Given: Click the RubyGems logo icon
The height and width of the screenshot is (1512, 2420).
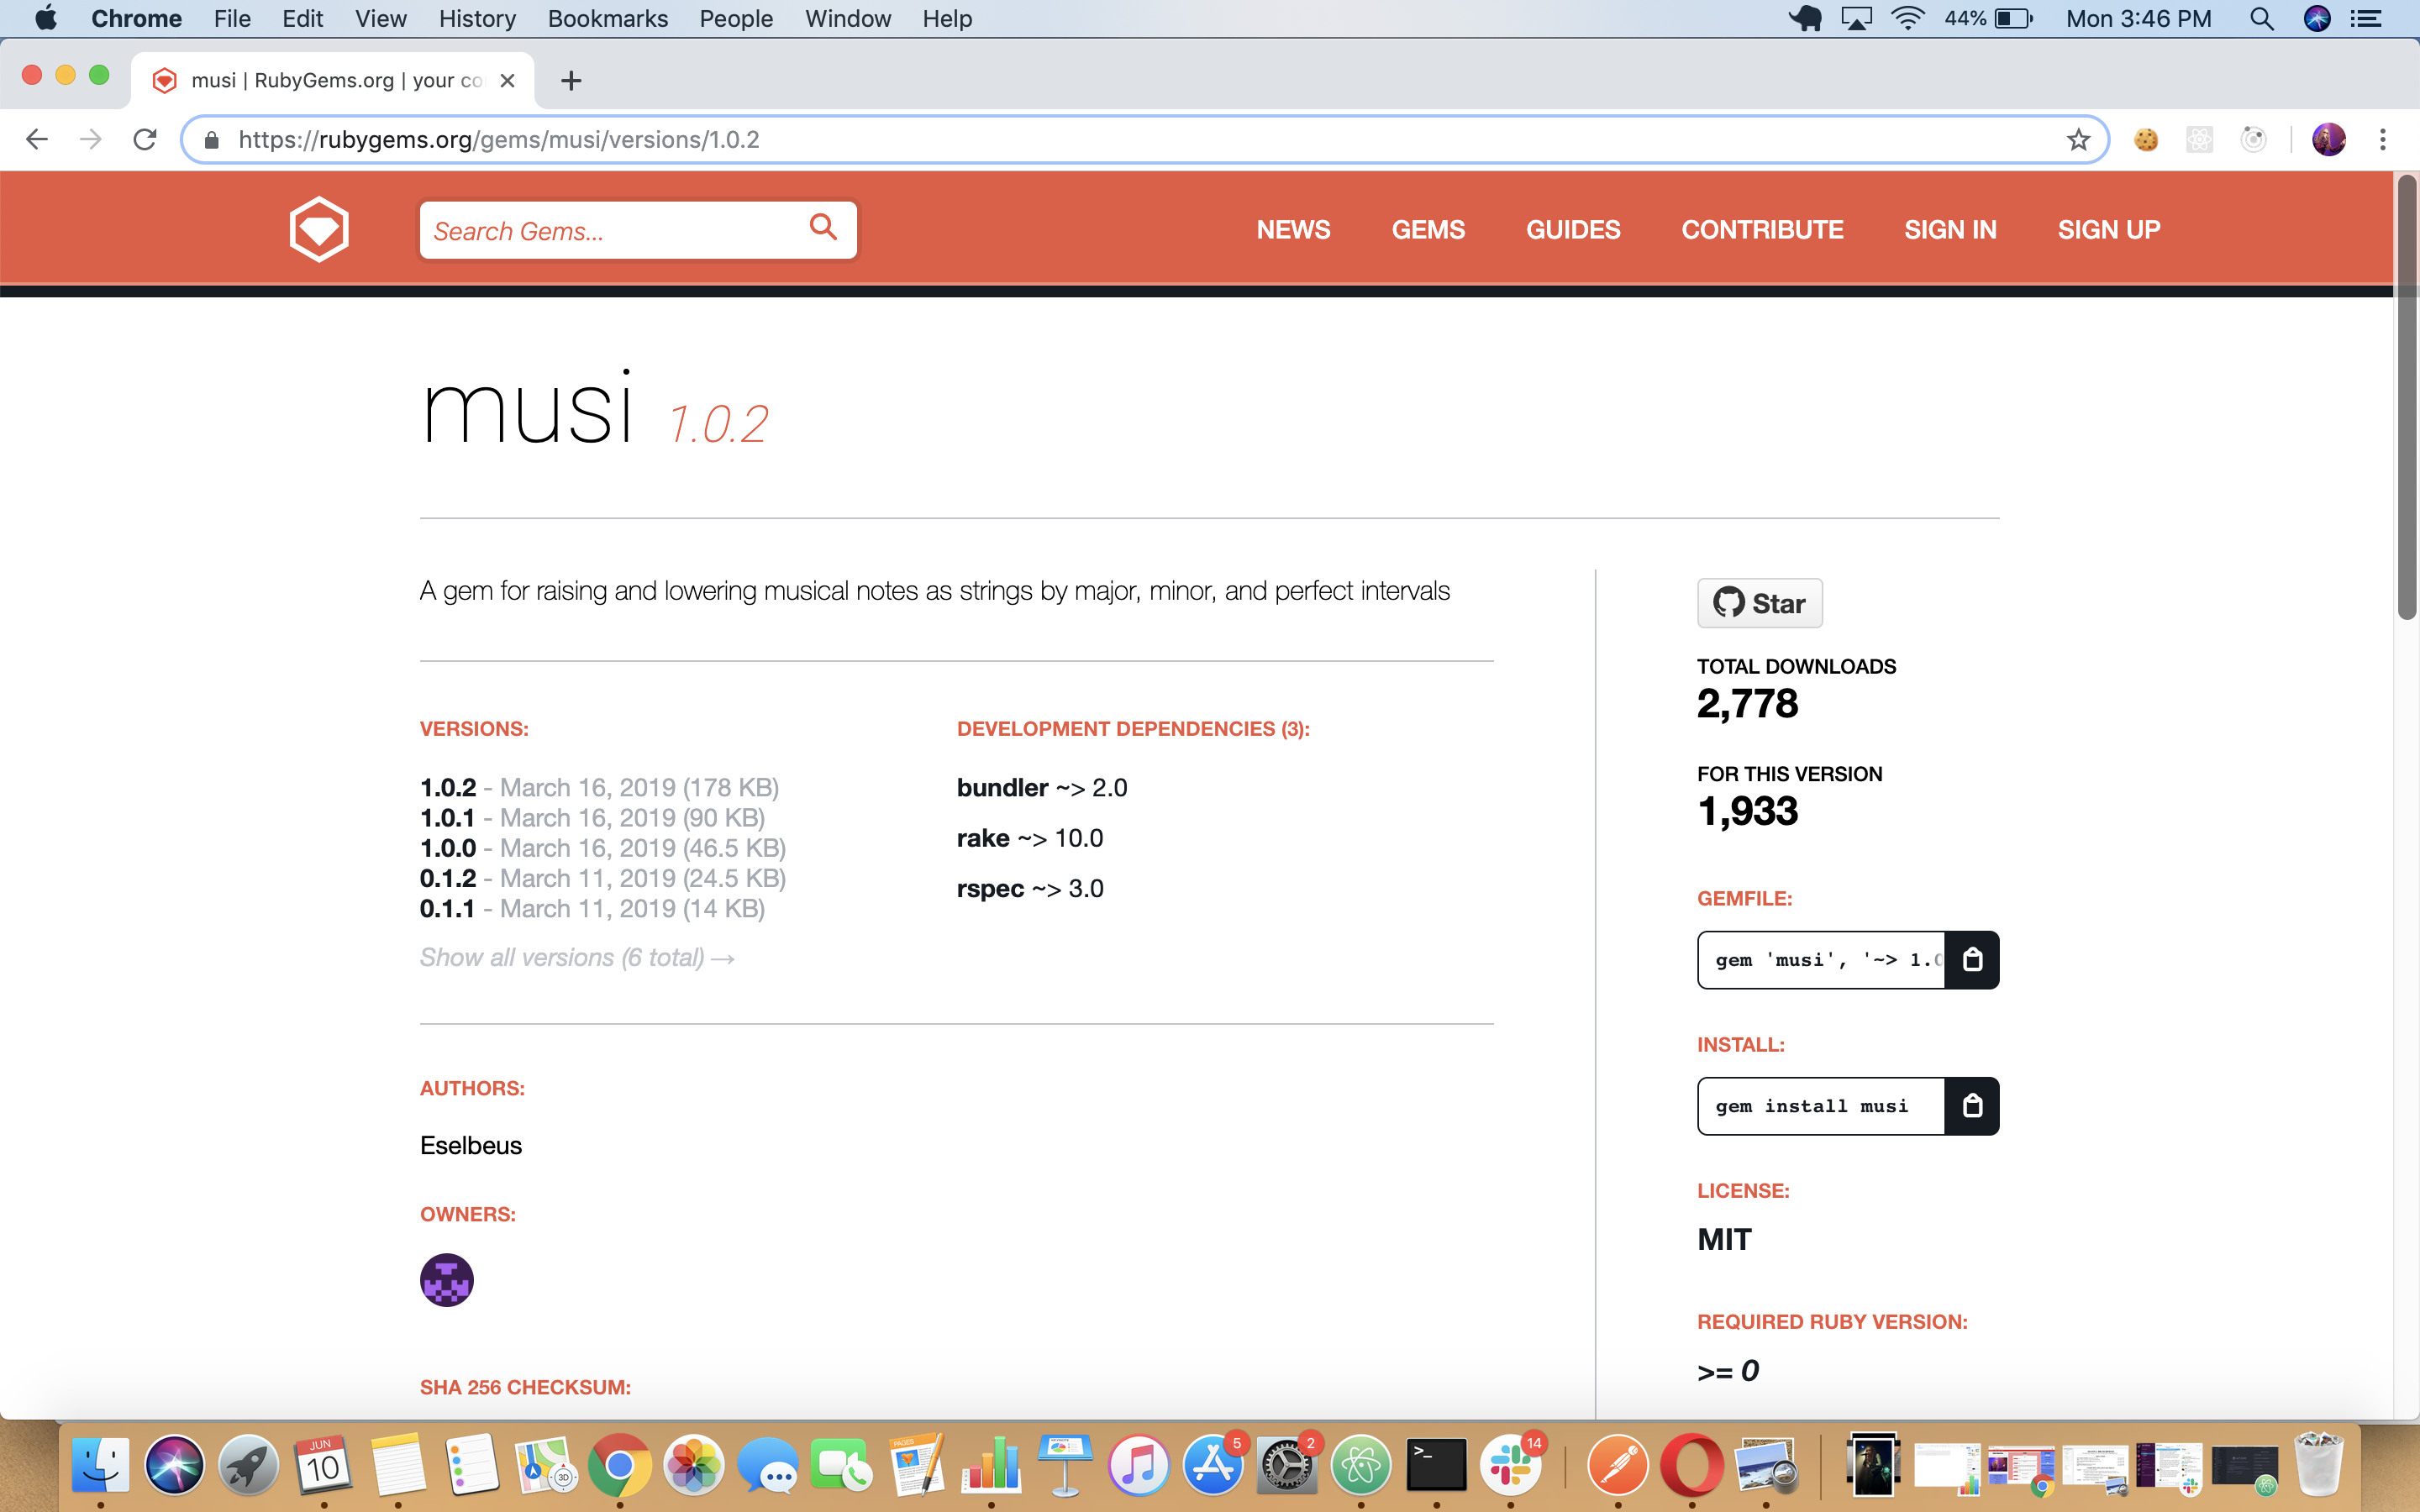Looking at the screenshot, I should (319, 229).
